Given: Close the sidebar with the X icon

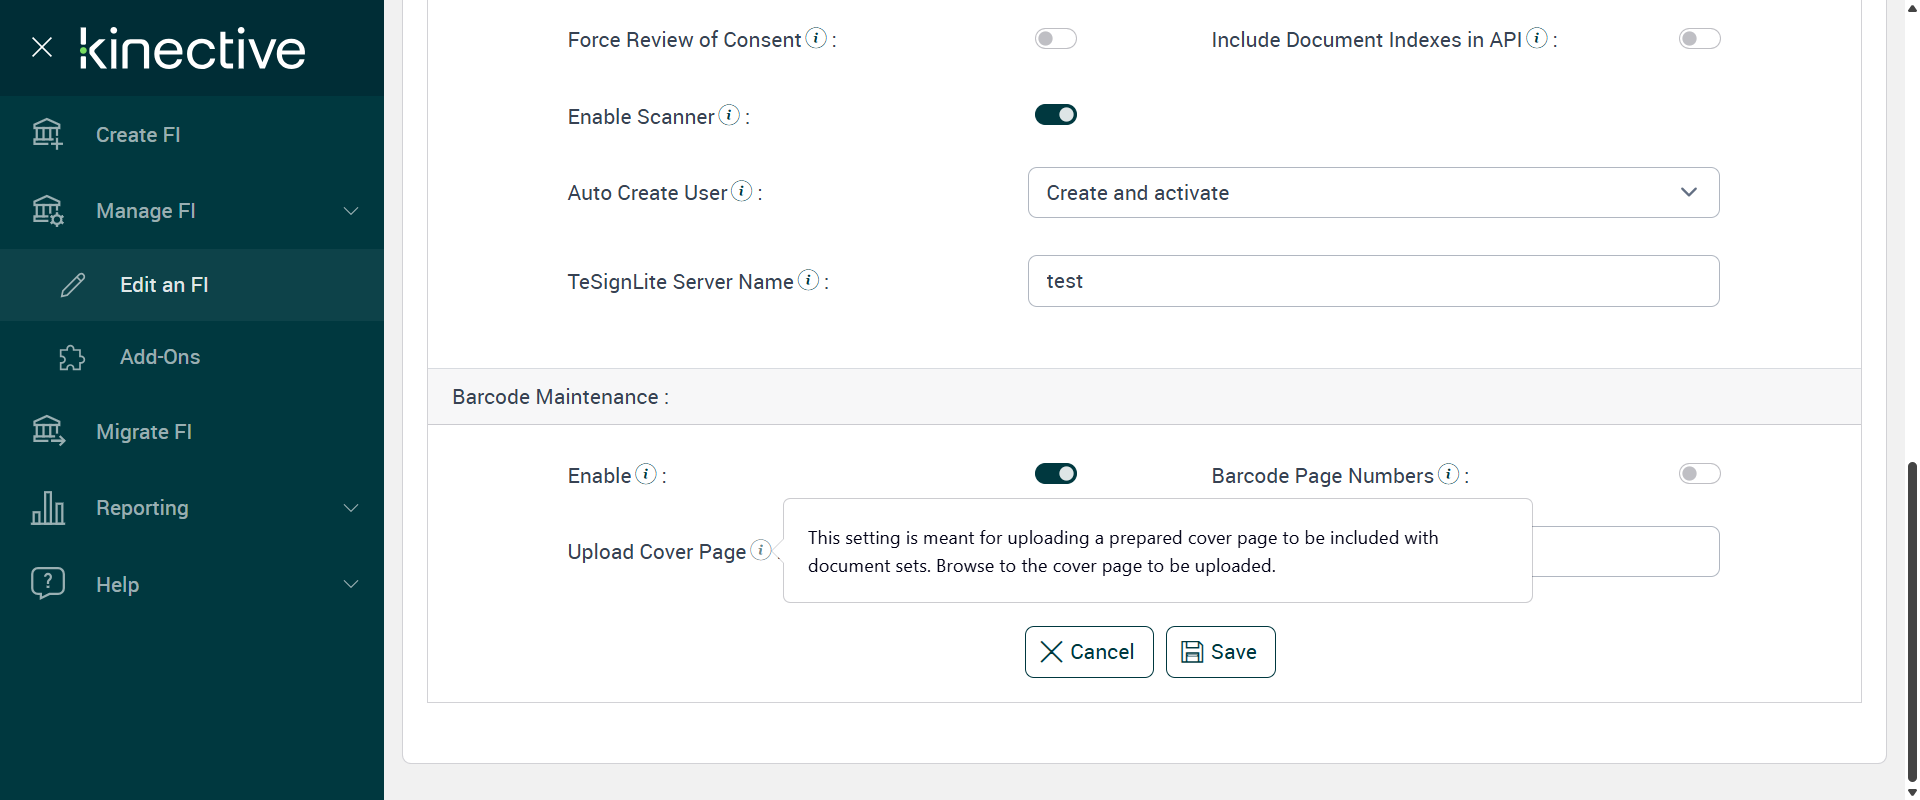Looking at the screenshot, I should 42,47.
